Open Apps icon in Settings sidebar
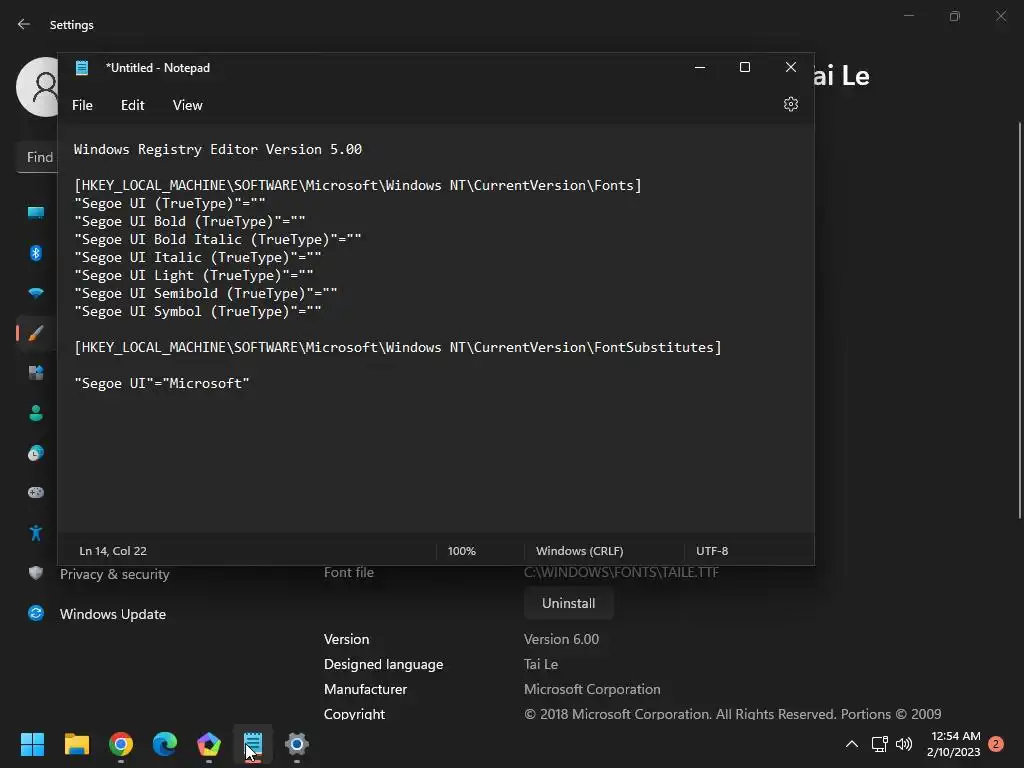Screen dimensions: 1024x768 click(x=36, y=373)
